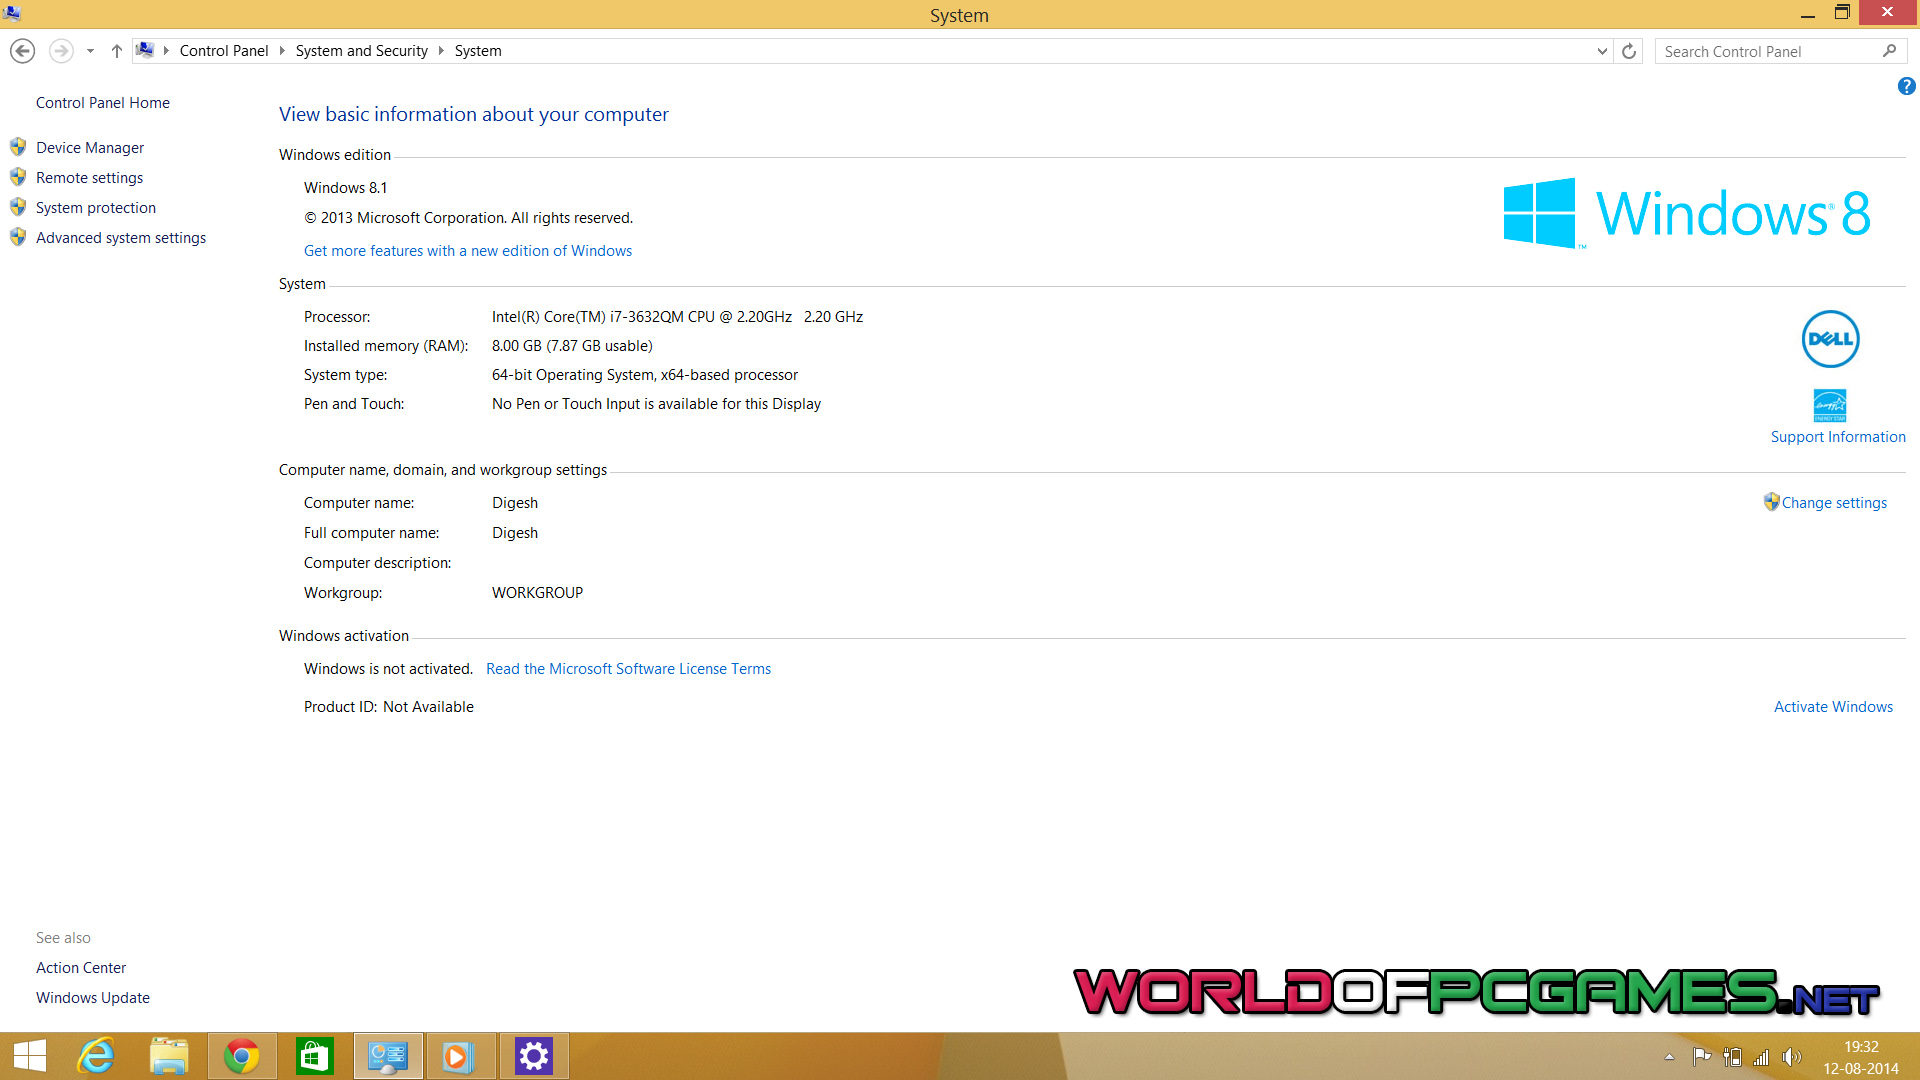Open Device Manager
The height and width of the screenshot is (1080, 1920).
pos(90,148)
